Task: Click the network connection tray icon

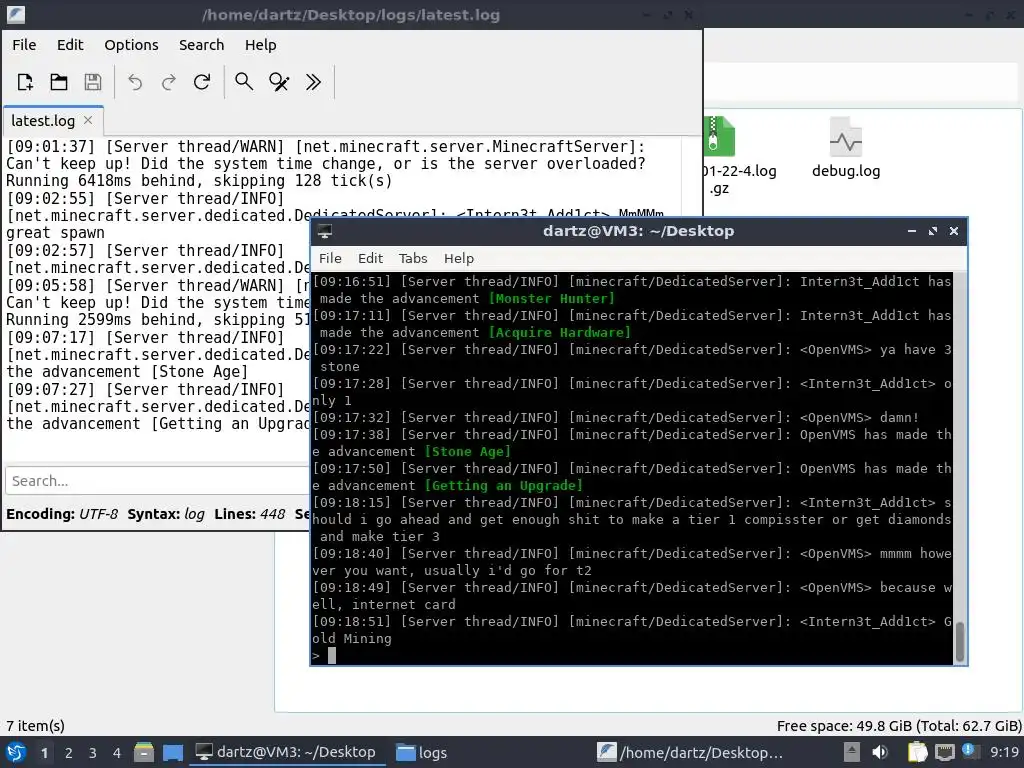Action: (x=944, y=752)
